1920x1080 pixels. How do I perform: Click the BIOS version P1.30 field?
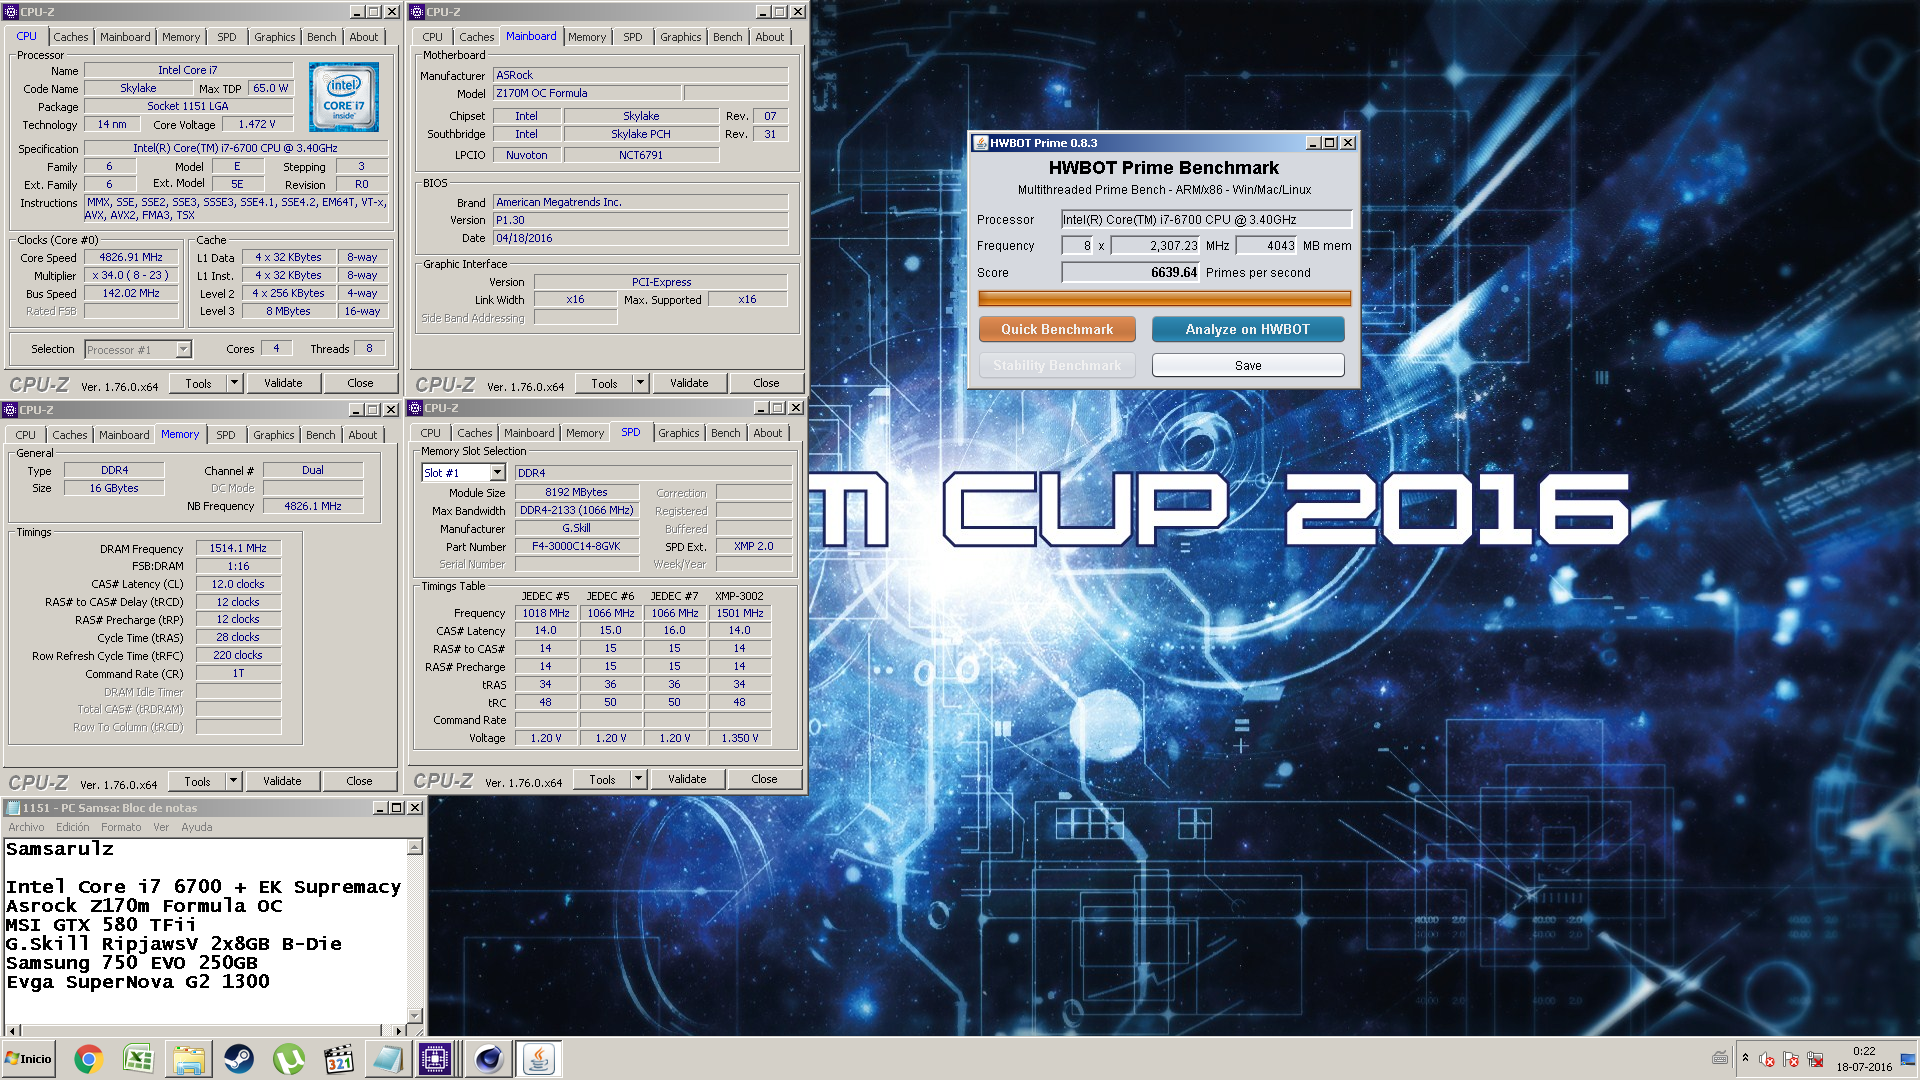[641, 220]
